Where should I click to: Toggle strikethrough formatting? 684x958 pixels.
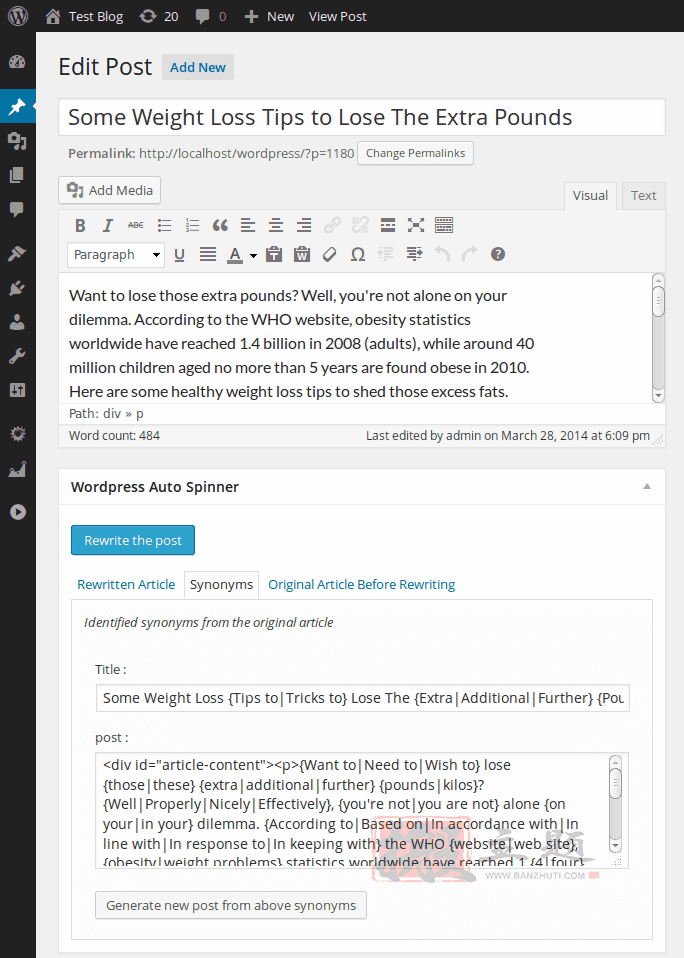click(136, 225)
